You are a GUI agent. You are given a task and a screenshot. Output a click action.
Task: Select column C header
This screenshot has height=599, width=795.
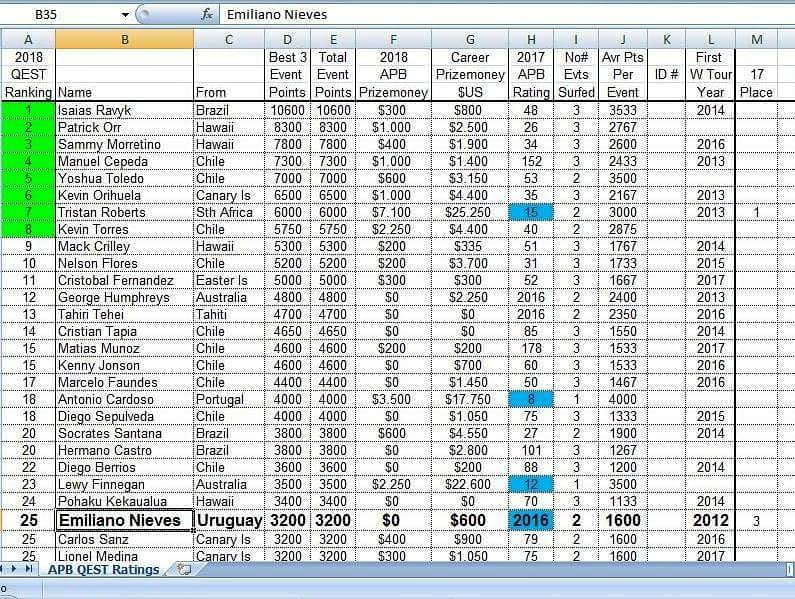click(229, 40)
